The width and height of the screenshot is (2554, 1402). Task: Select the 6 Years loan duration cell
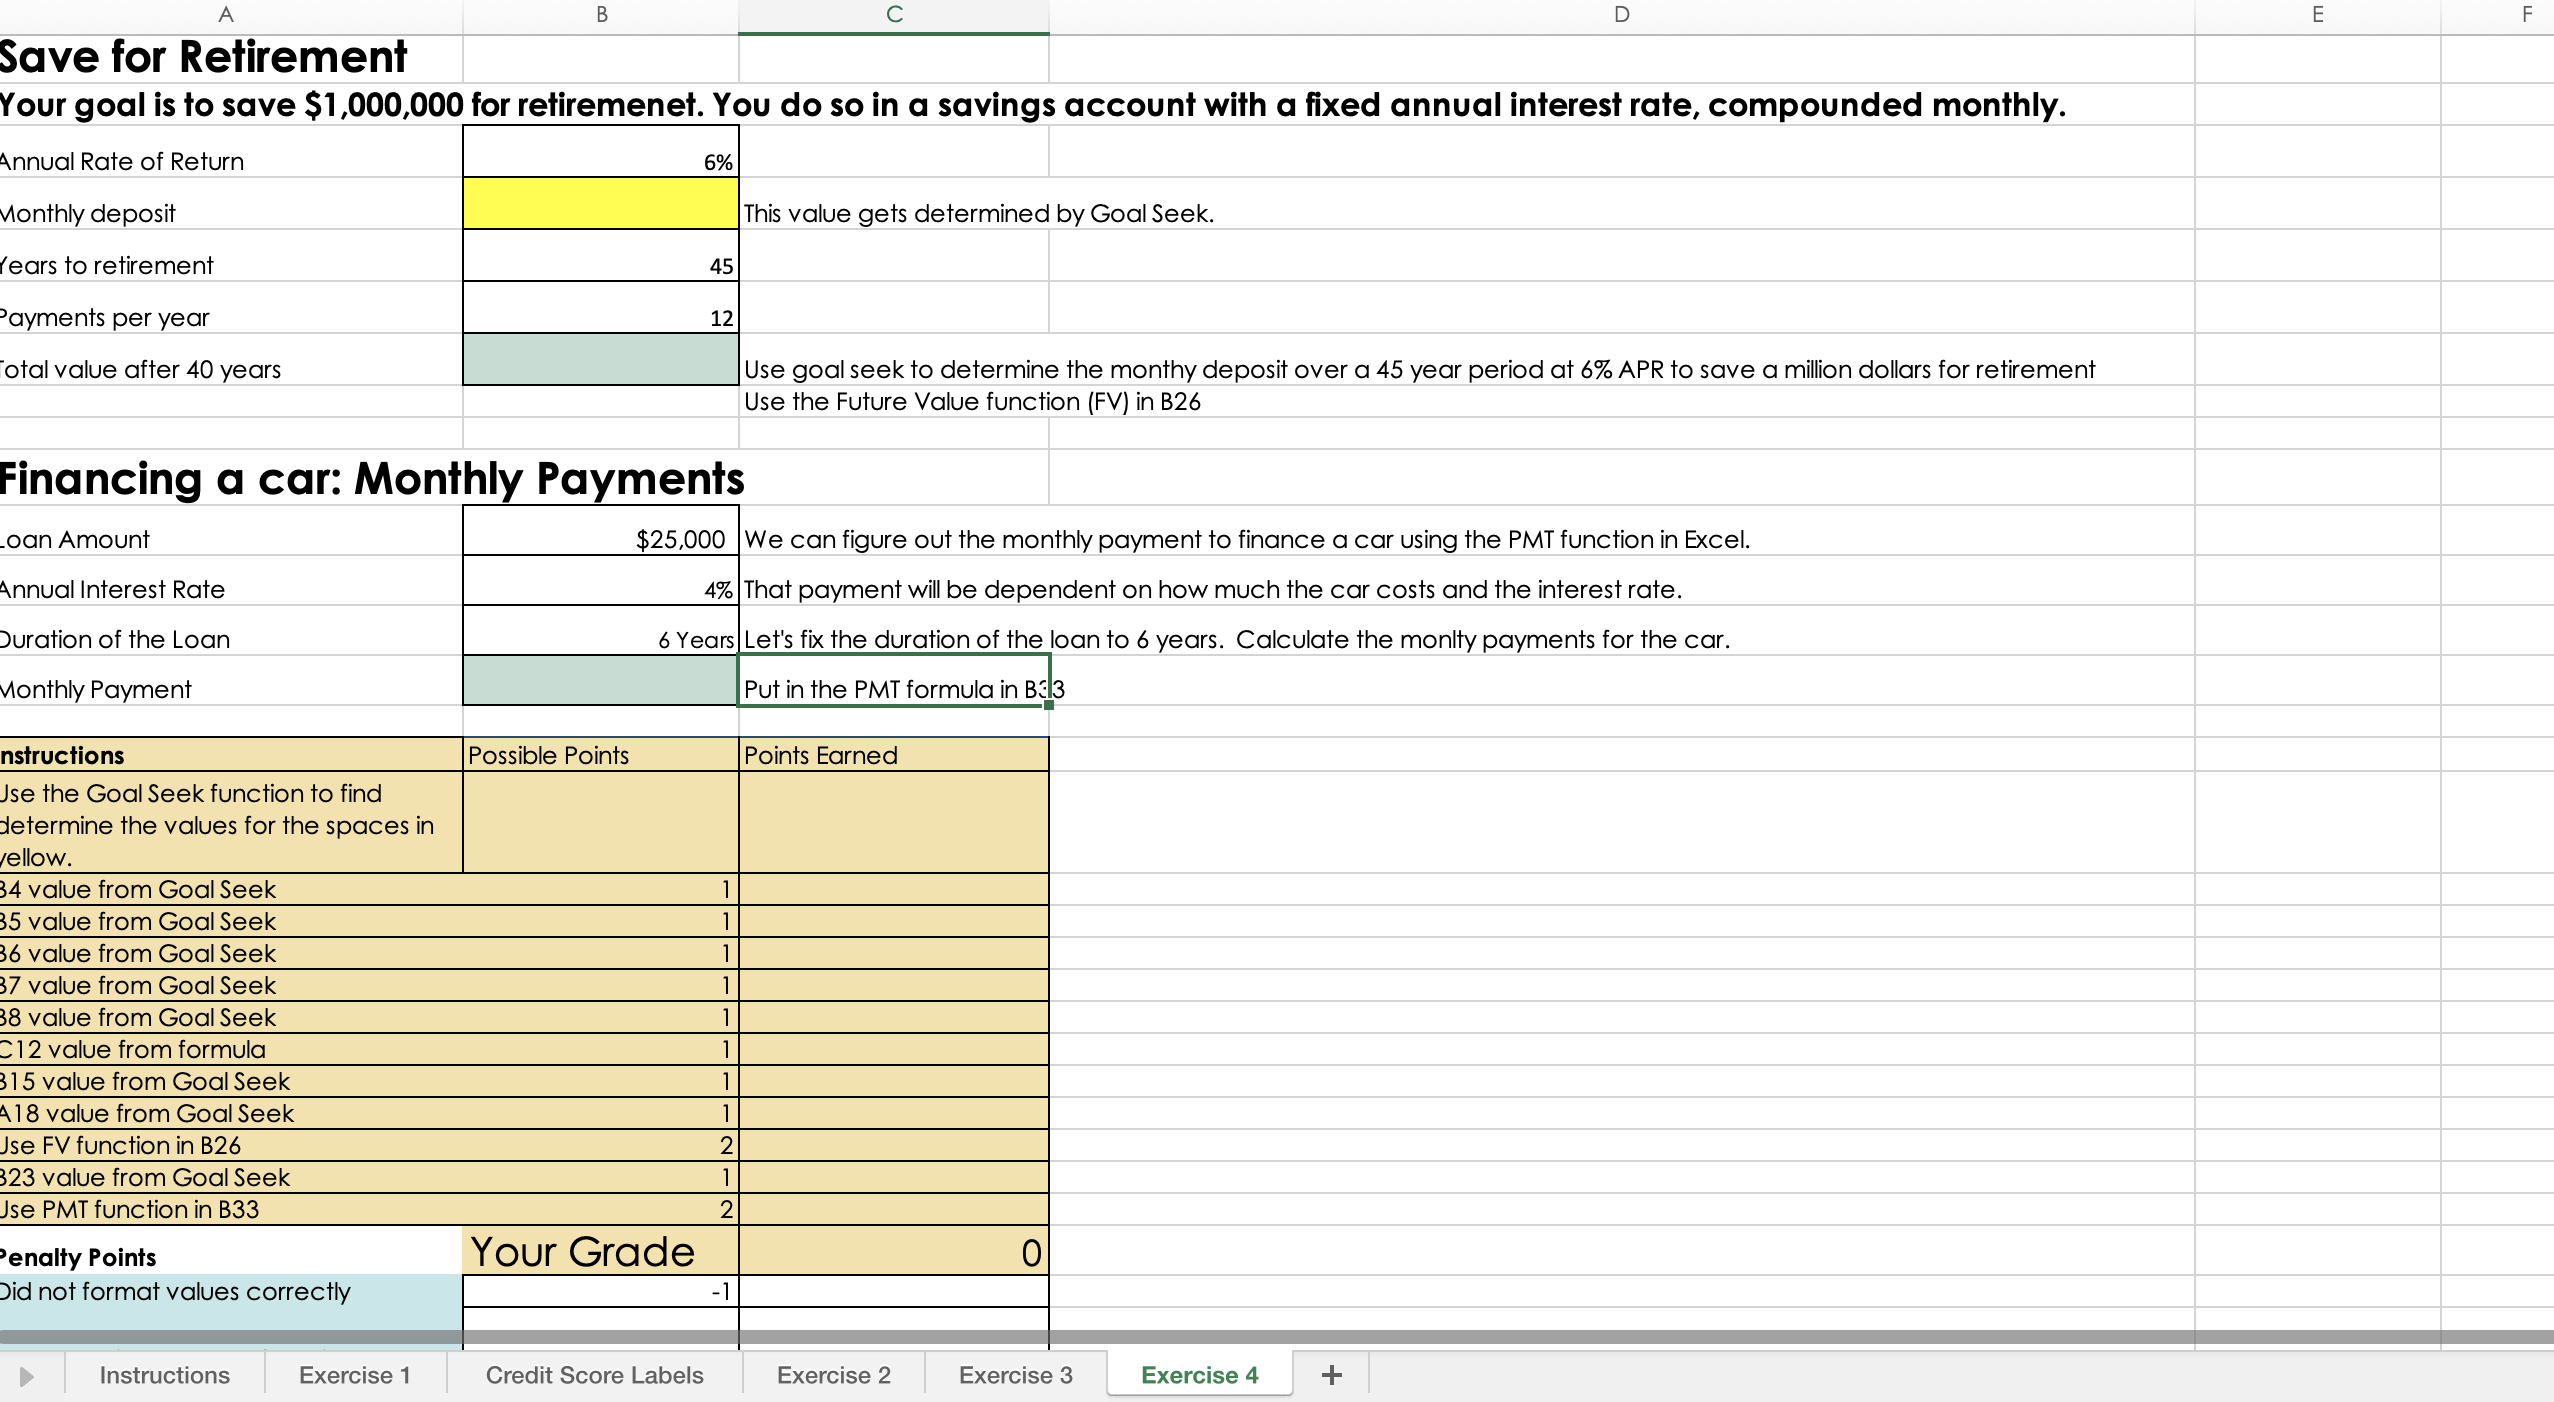[600, 631]
